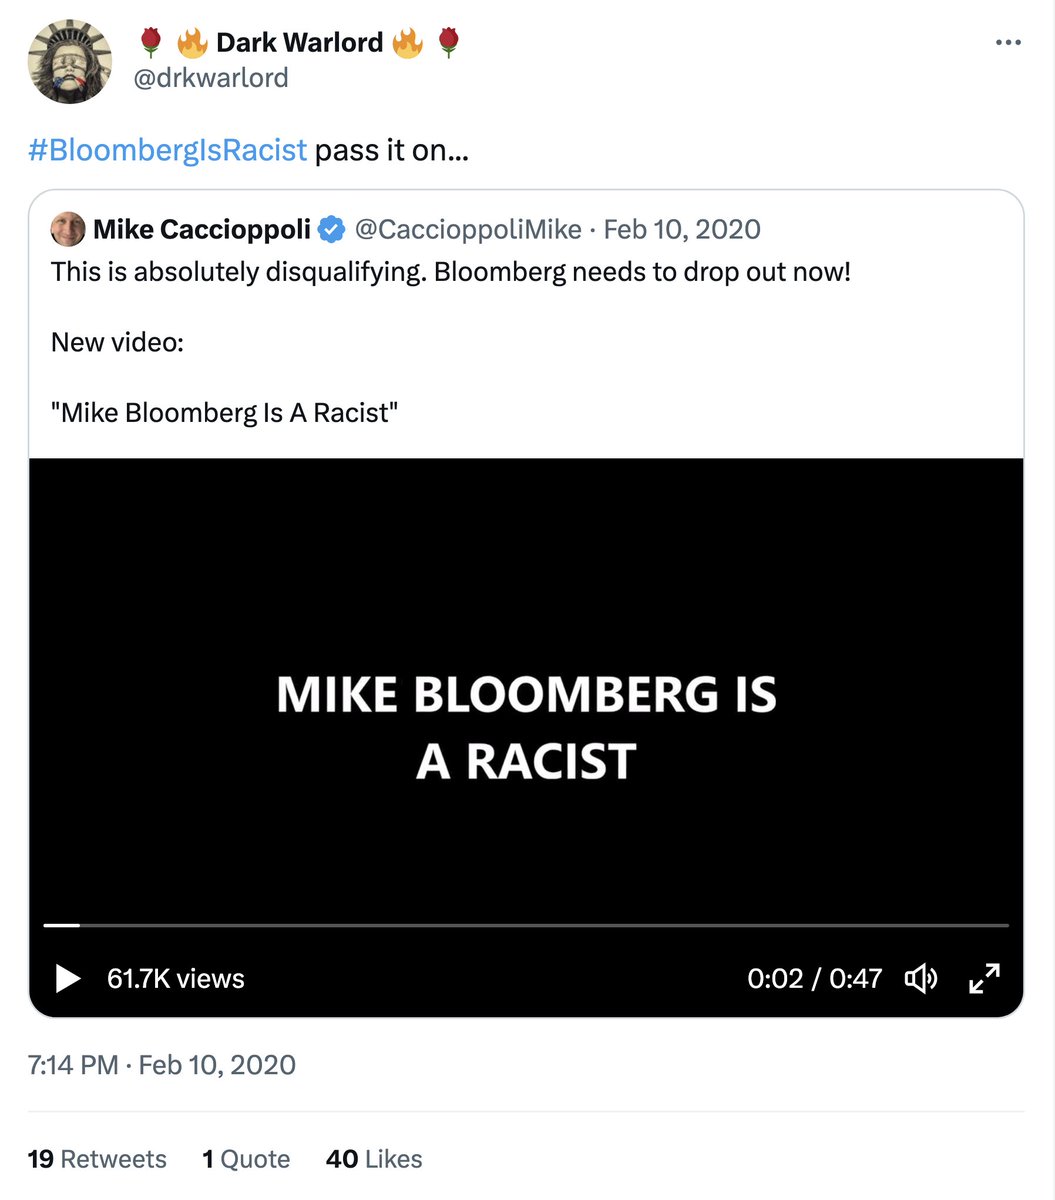Open the @CaccioppoliMike handle

click(468, 230)
